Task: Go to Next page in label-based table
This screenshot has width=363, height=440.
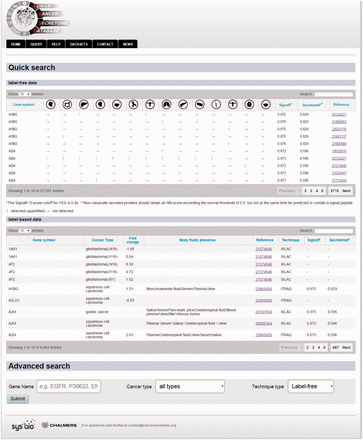Action: pos(346,347)
